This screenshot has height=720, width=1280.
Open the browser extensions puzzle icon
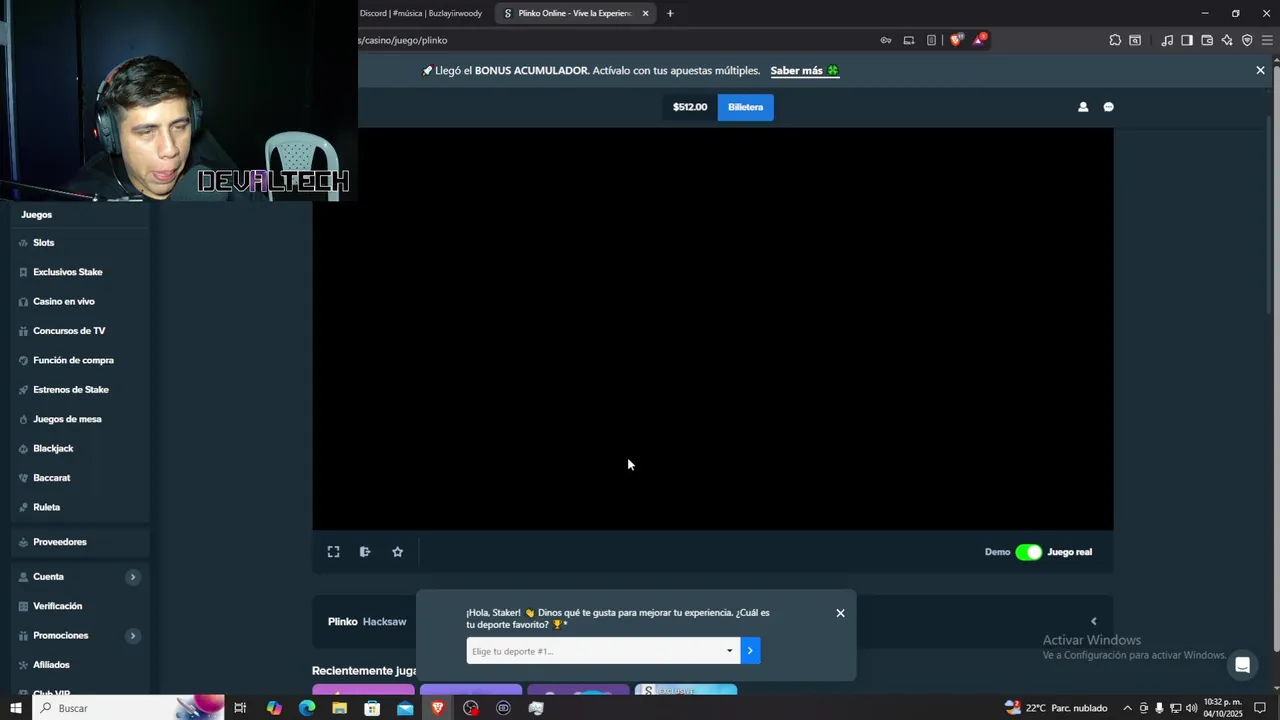1115,40
